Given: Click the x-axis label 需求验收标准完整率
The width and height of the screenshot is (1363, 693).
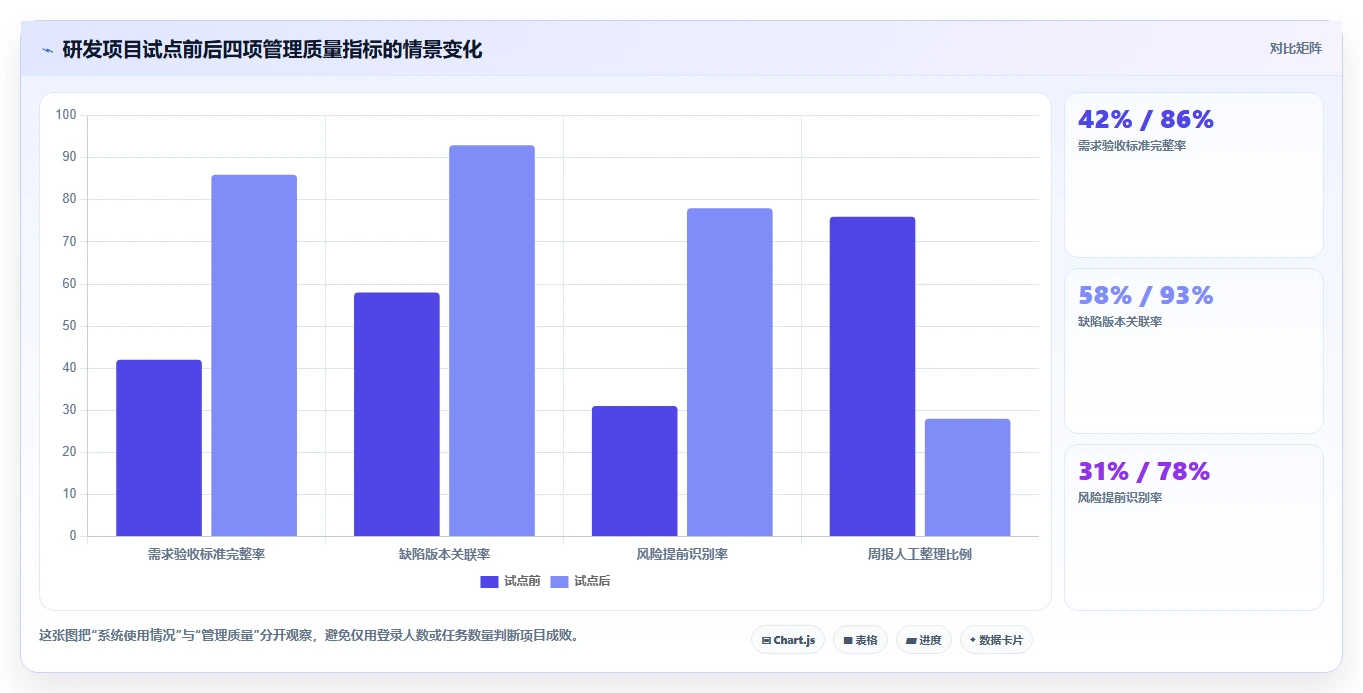Looking at the screenshot, I should pos(206,554).
